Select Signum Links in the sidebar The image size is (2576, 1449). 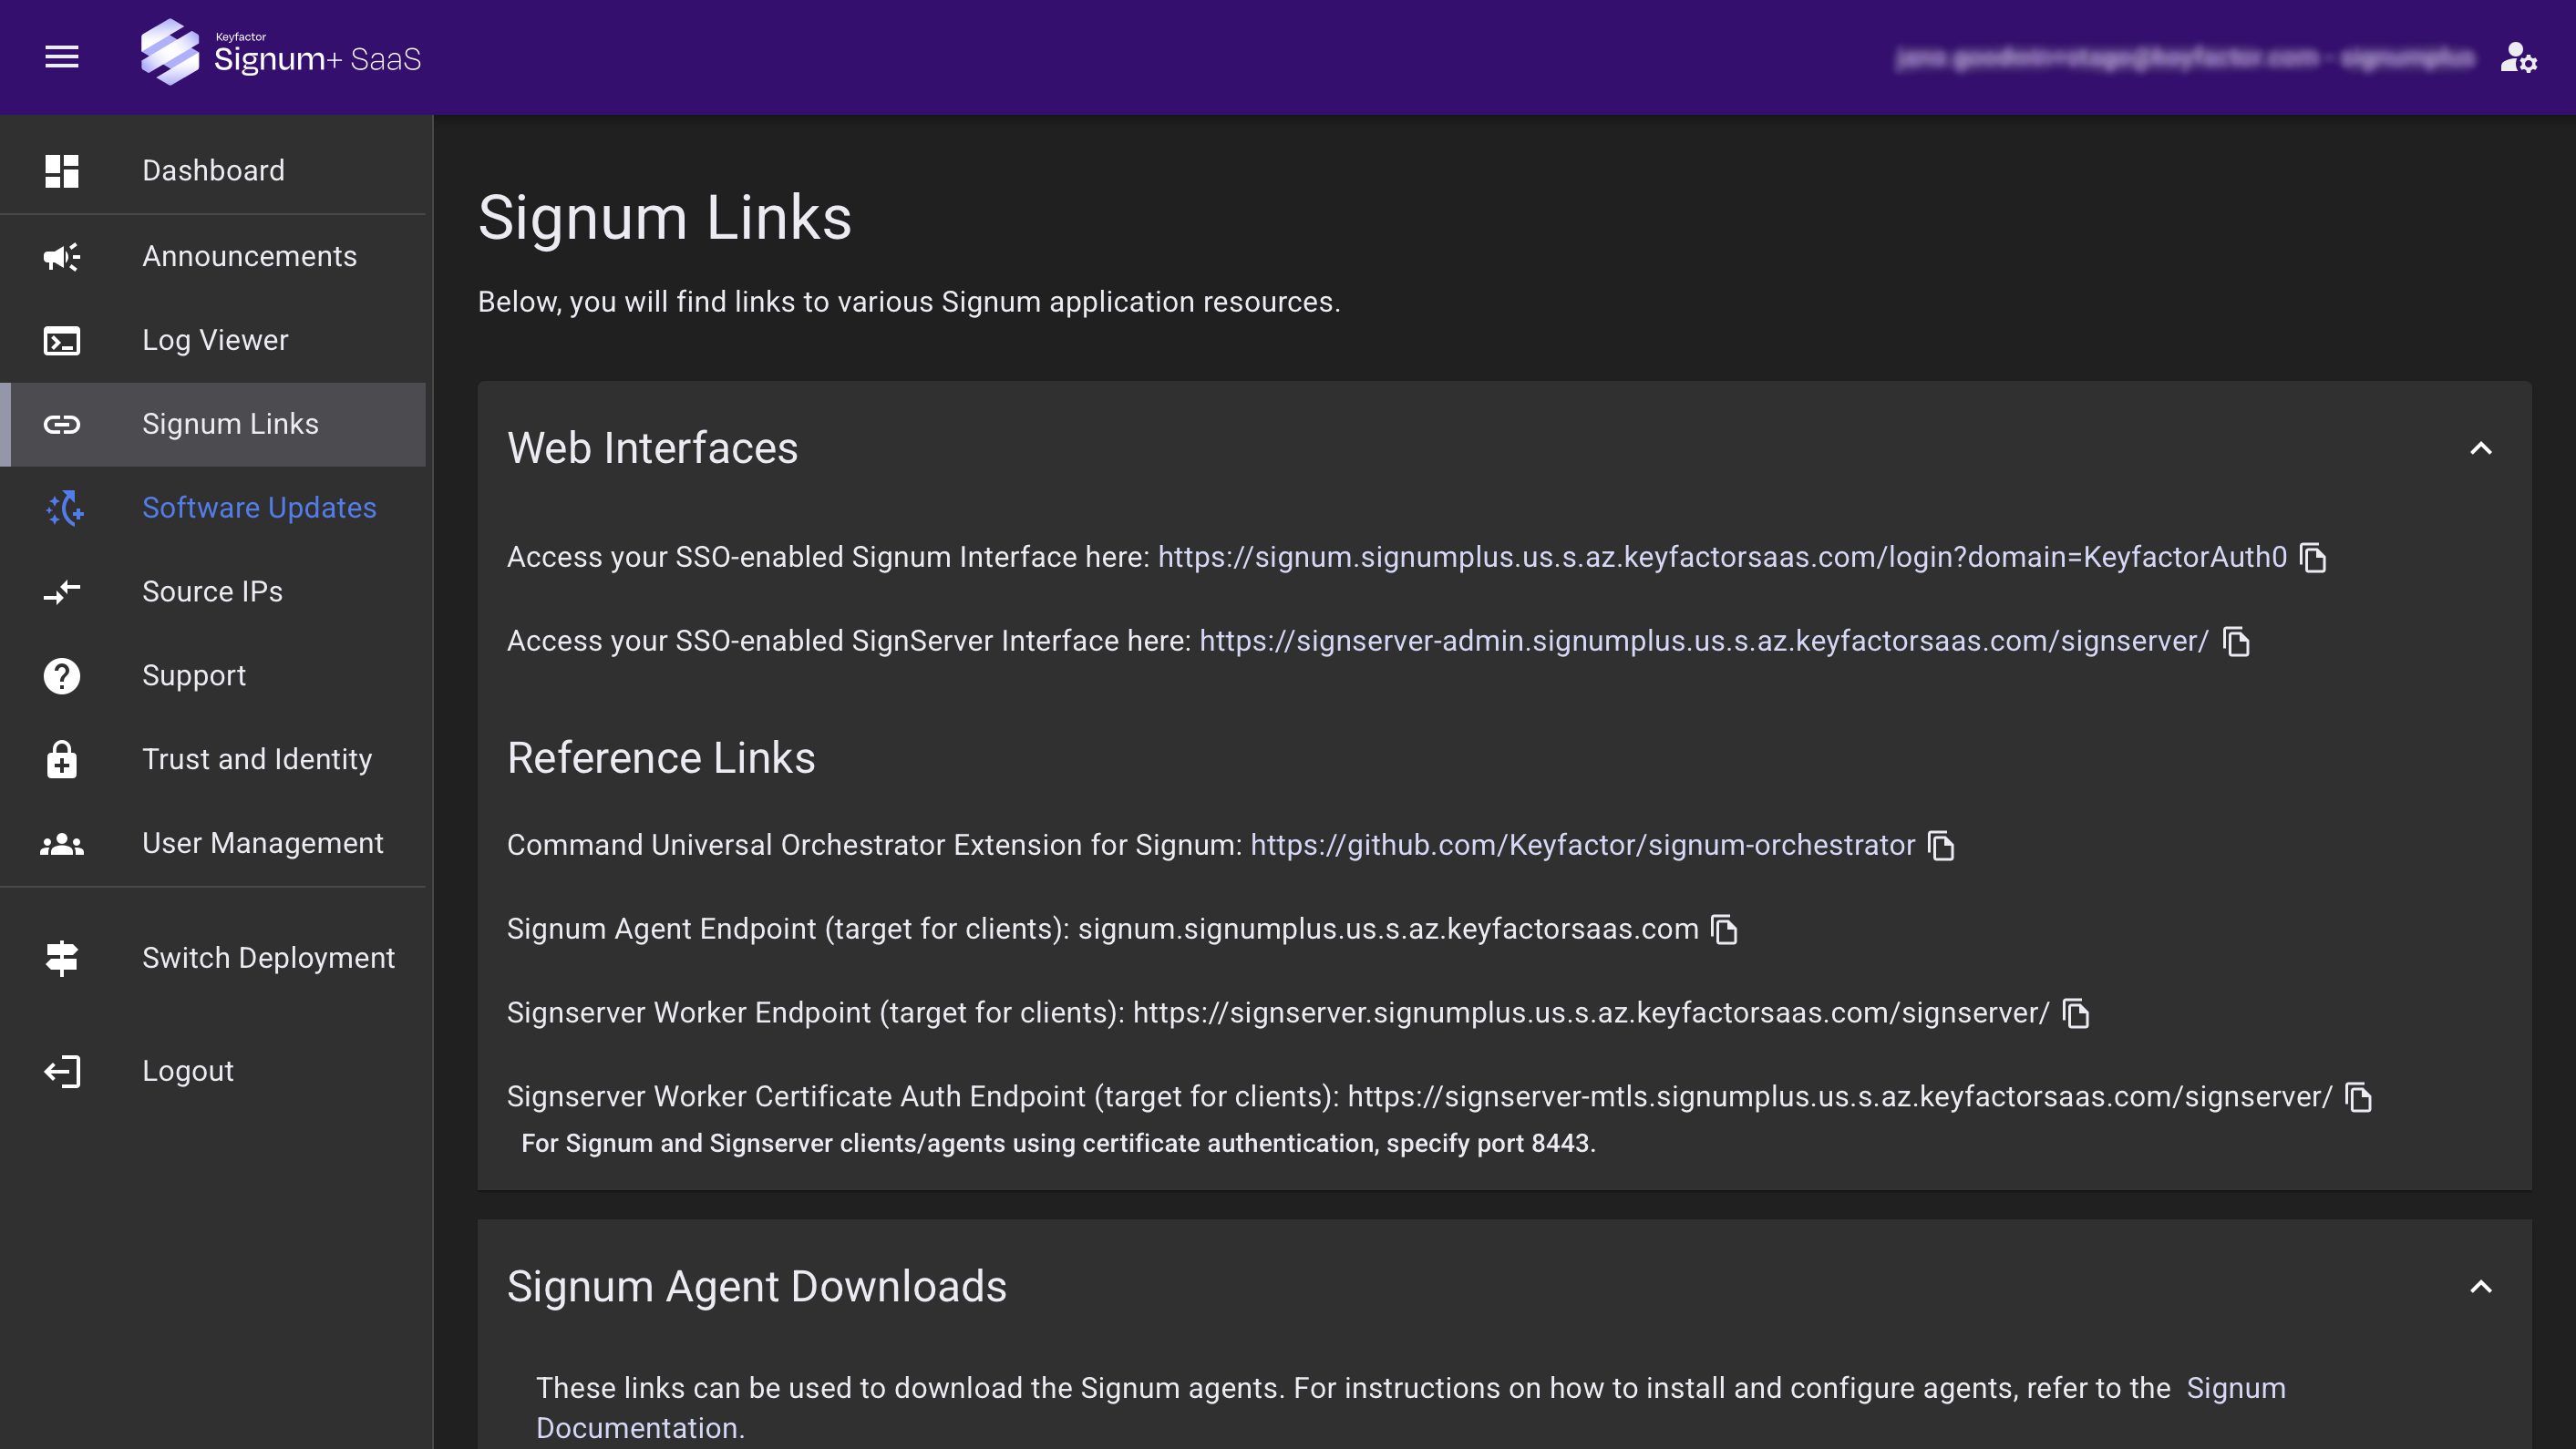click(x=213, y=424)
